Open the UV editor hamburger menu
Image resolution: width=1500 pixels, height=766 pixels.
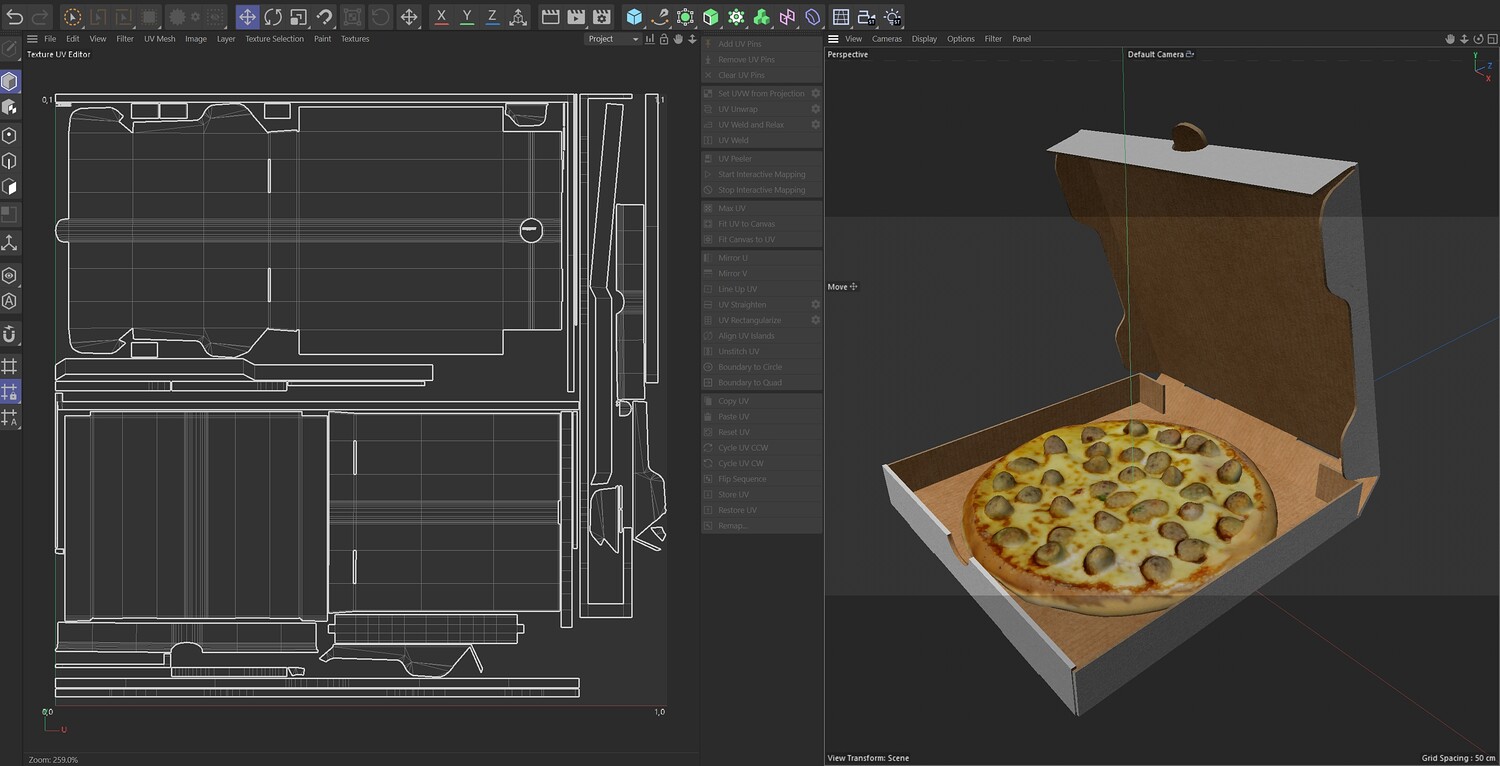(32, 39)
